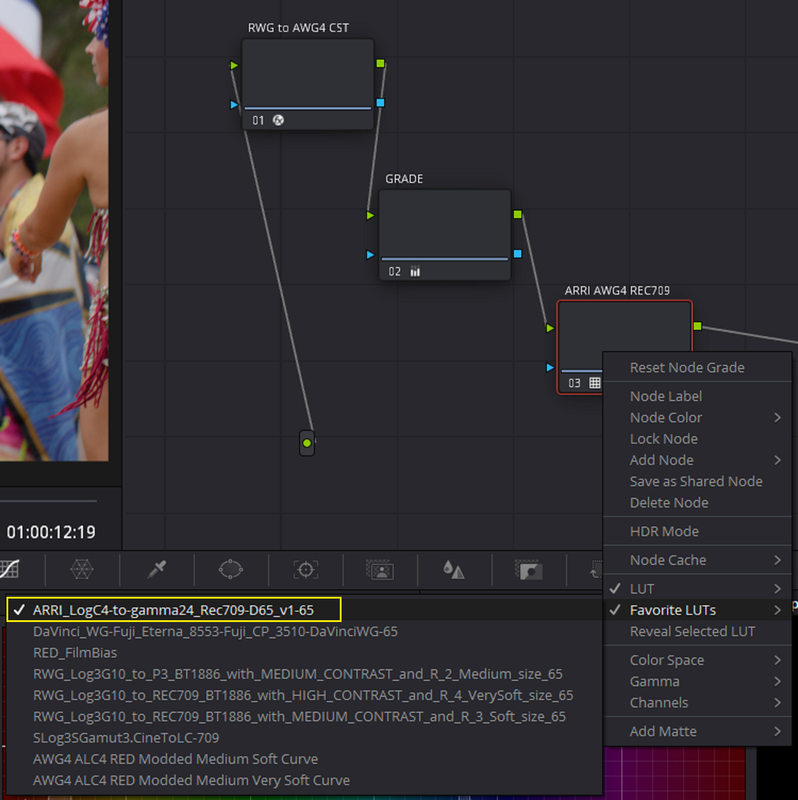Expand Gamma submenu

coord(697,681)
